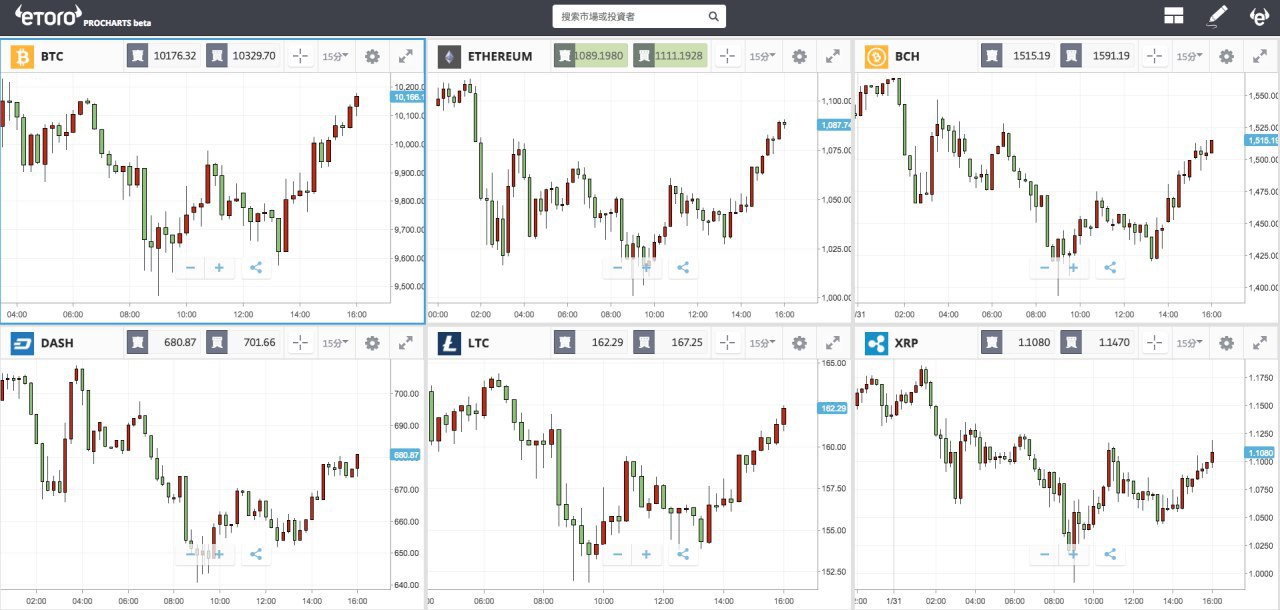
Task: Open the BTC timeframe dropdown
Action: point(335,57)
